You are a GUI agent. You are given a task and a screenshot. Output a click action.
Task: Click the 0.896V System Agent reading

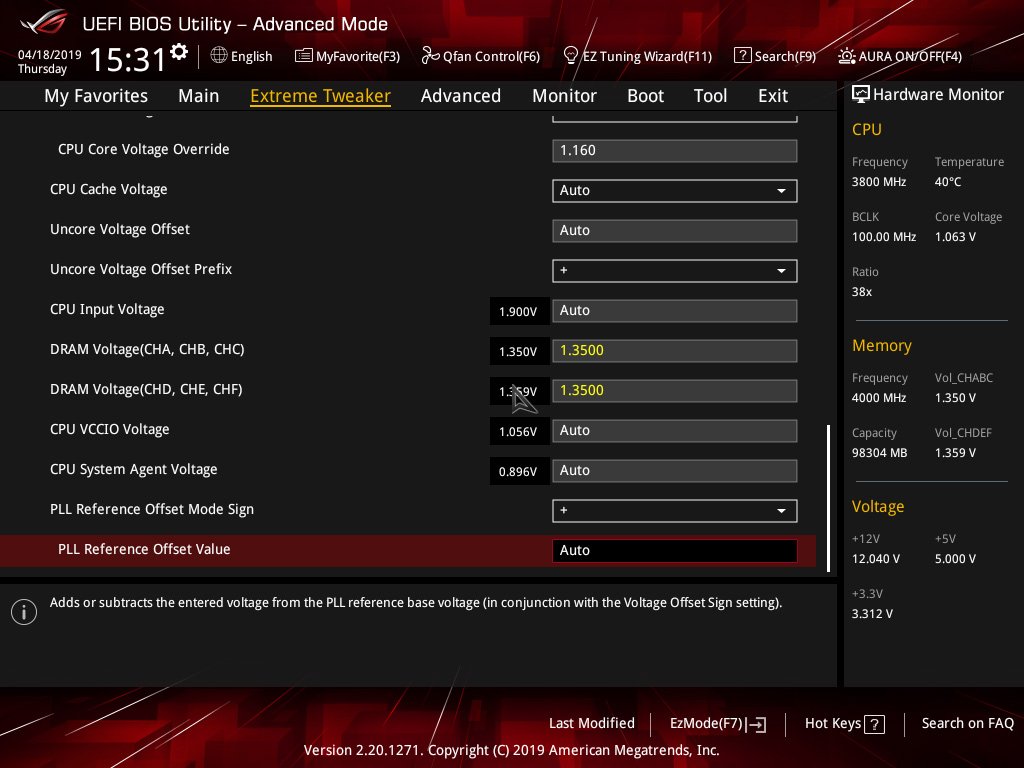coord(519,472)
